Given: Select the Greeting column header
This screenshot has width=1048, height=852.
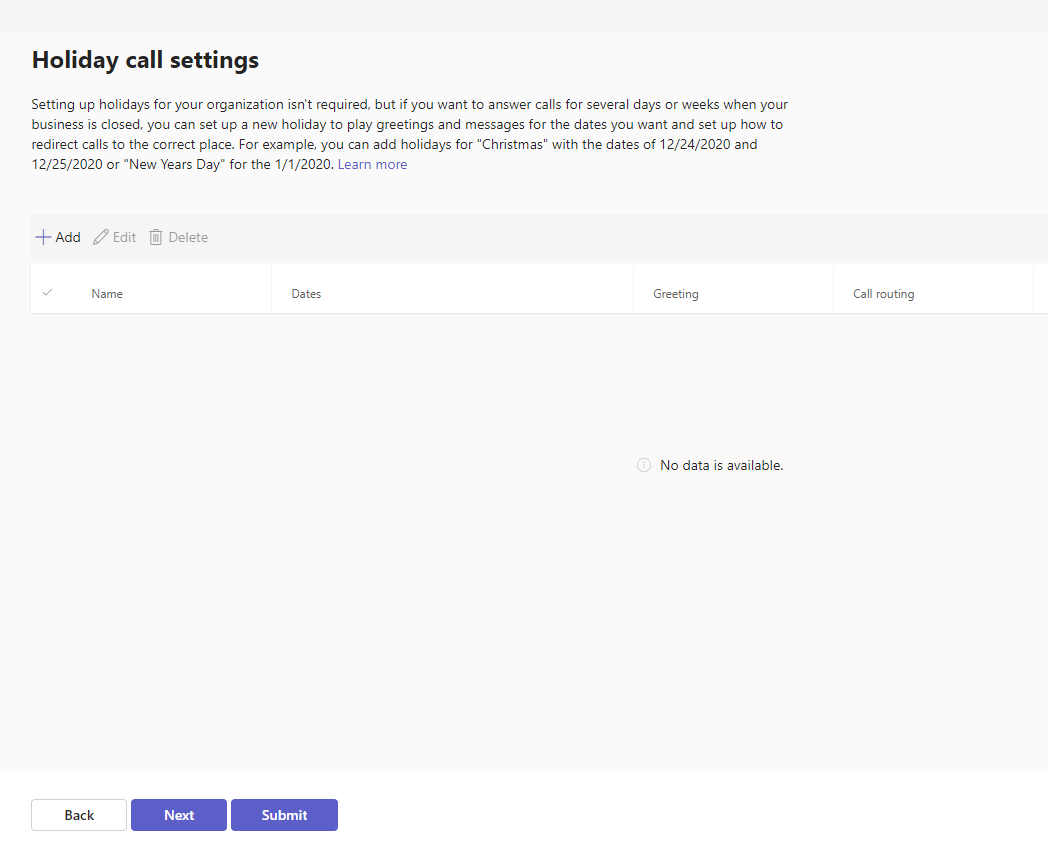Looking at the screenshot, I should point(676,294).
